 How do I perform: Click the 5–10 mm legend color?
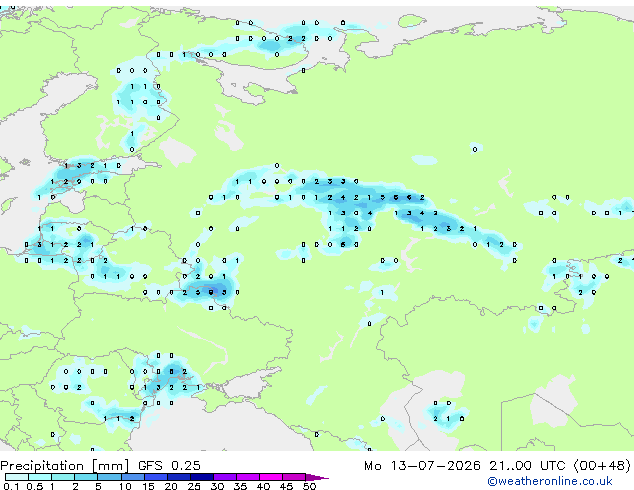[x=109, y=477]
